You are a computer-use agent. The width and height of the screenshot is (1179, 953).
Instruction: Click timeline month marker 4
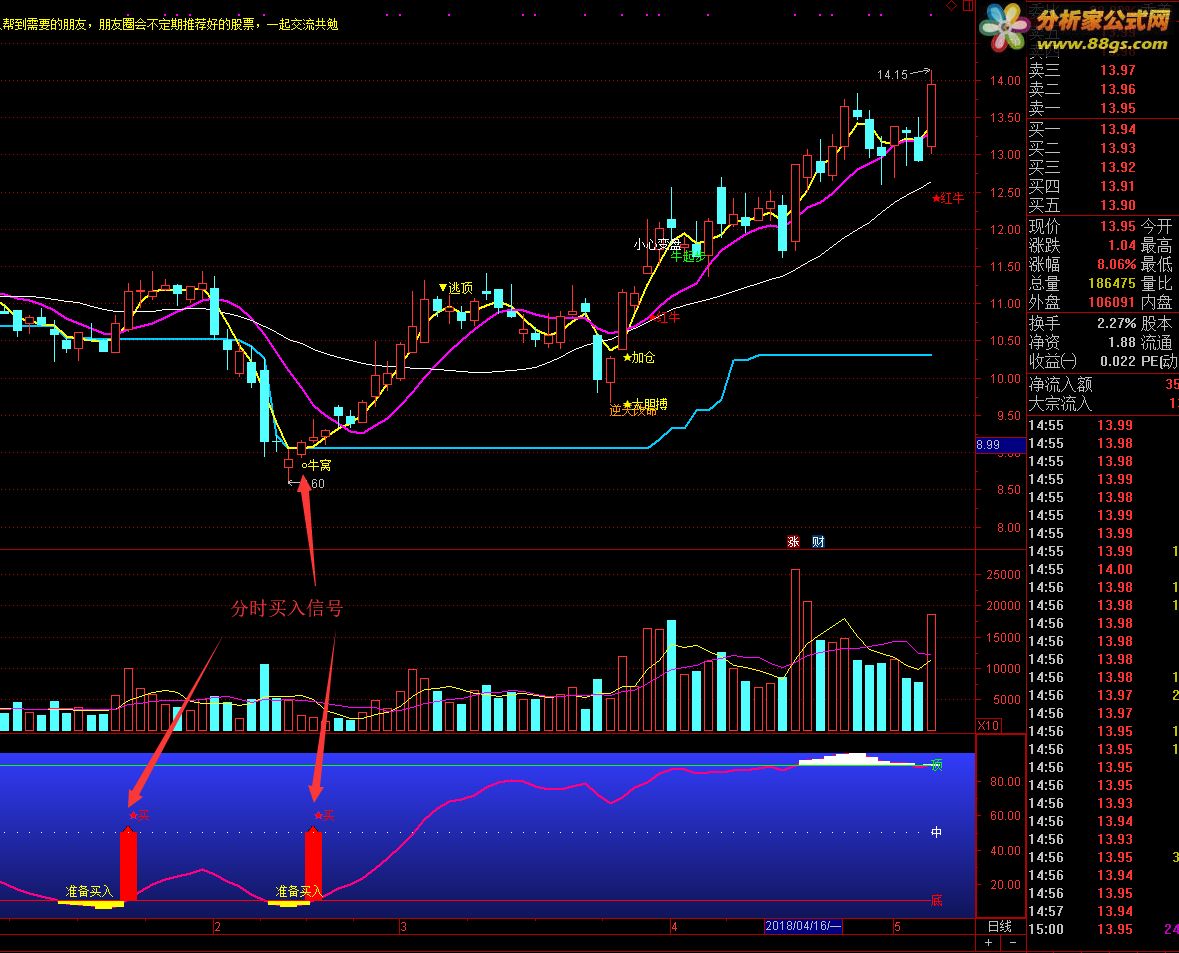pyautogui.click(x=674, y=927)
